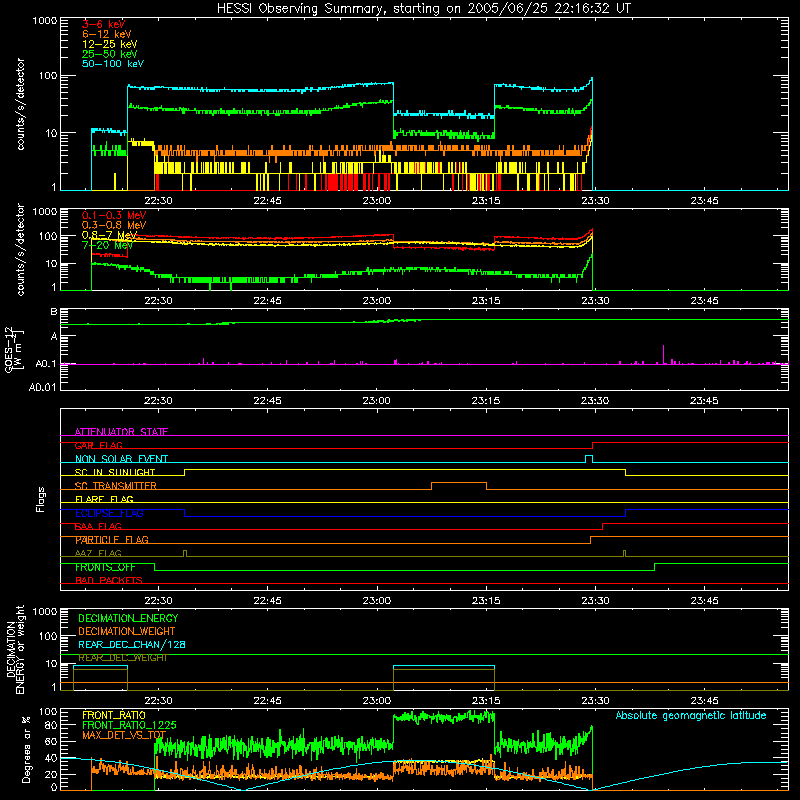
Task: Click the DECIMATION_WEIGHT legend label
Action: click(127, 631)
